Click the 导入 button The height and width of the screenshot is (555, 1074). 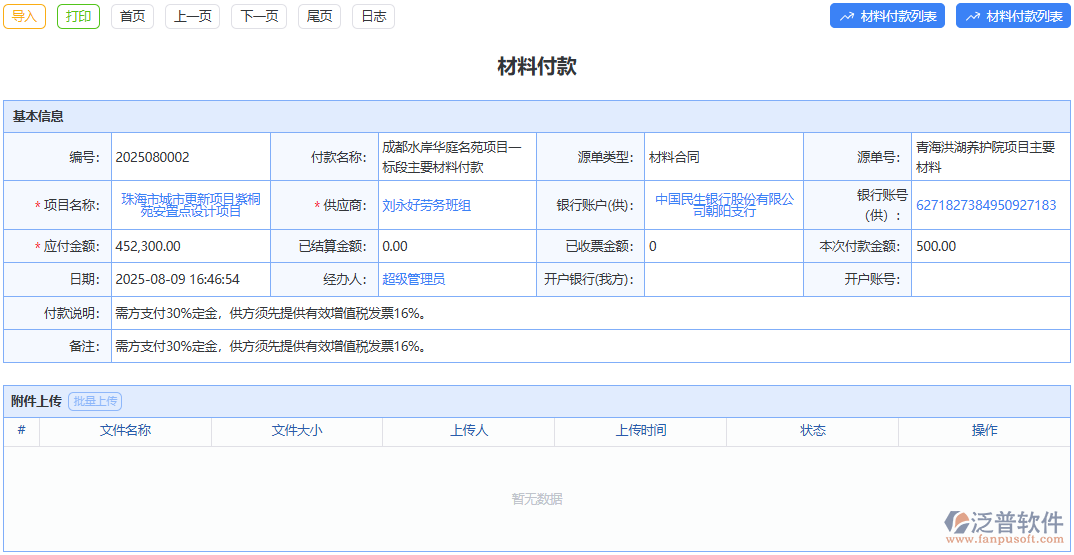(25, 16)
